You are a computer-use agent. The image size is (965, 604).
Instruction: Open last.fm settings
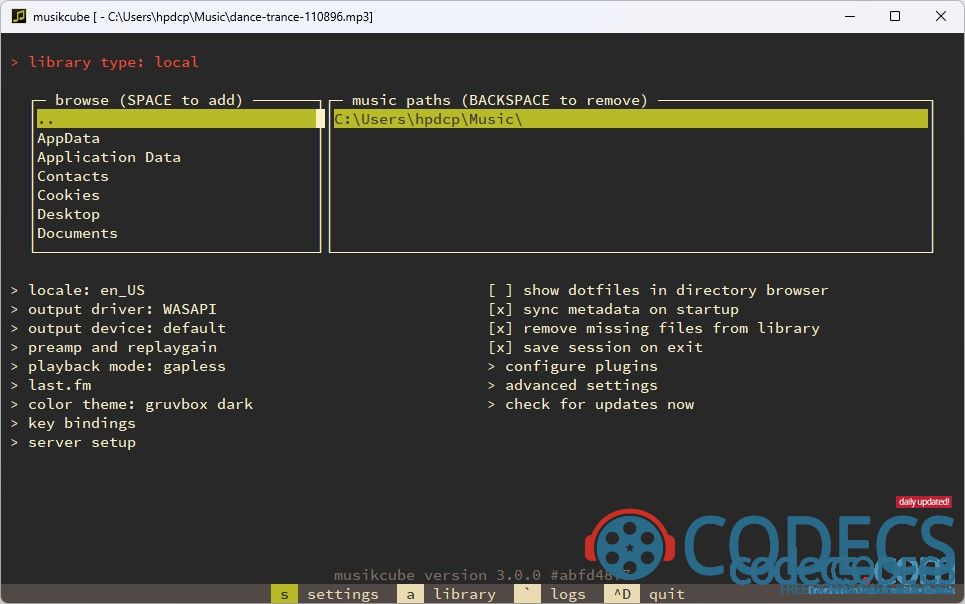click(51, 385)
